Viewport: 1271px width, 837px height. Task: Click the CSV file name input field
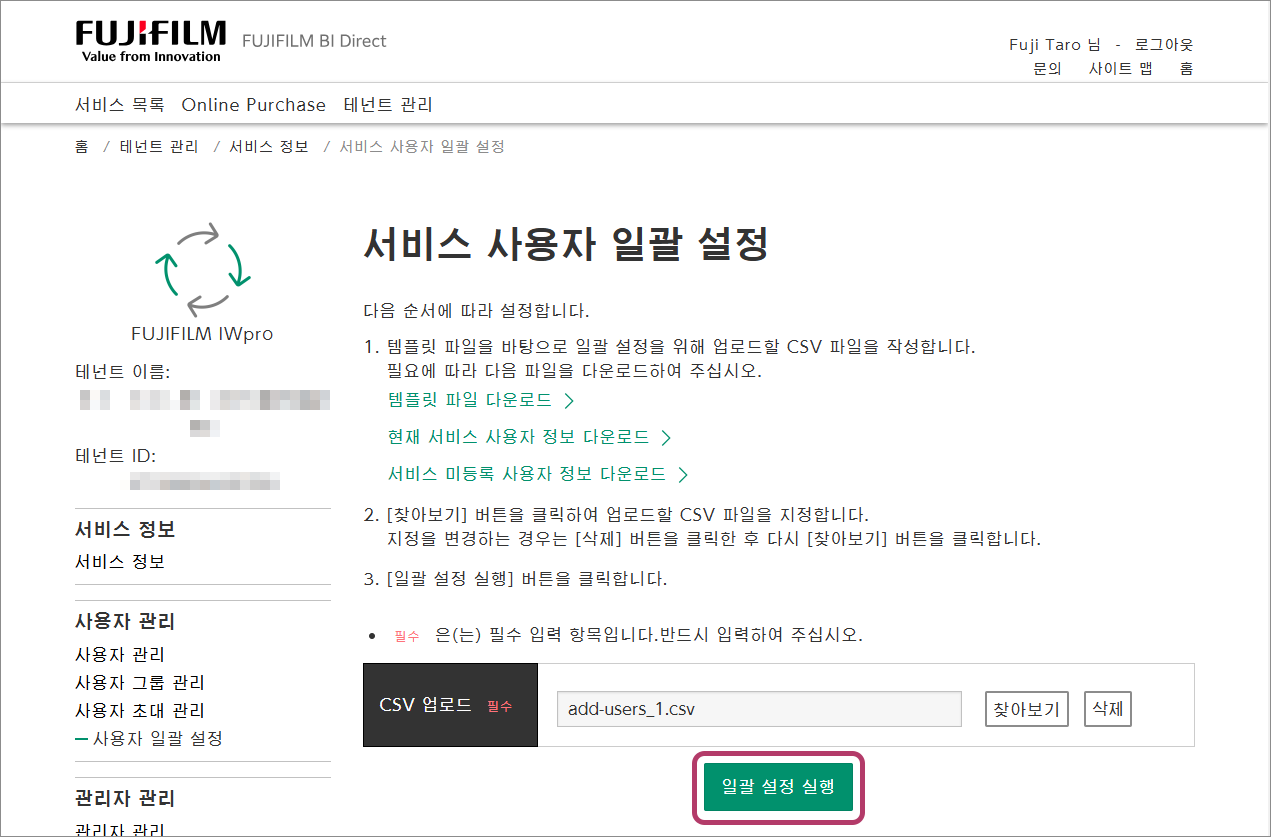(x=759, y=709)
